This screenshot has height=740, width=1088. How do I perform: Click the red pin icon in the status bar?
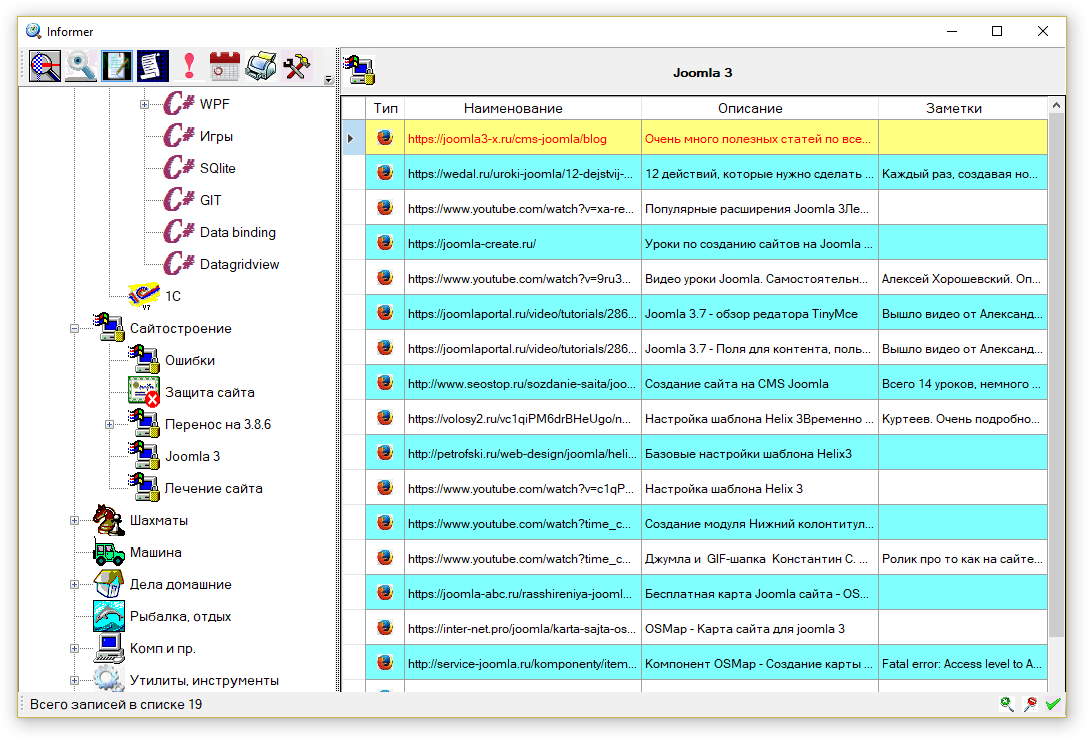[1030, 704]
